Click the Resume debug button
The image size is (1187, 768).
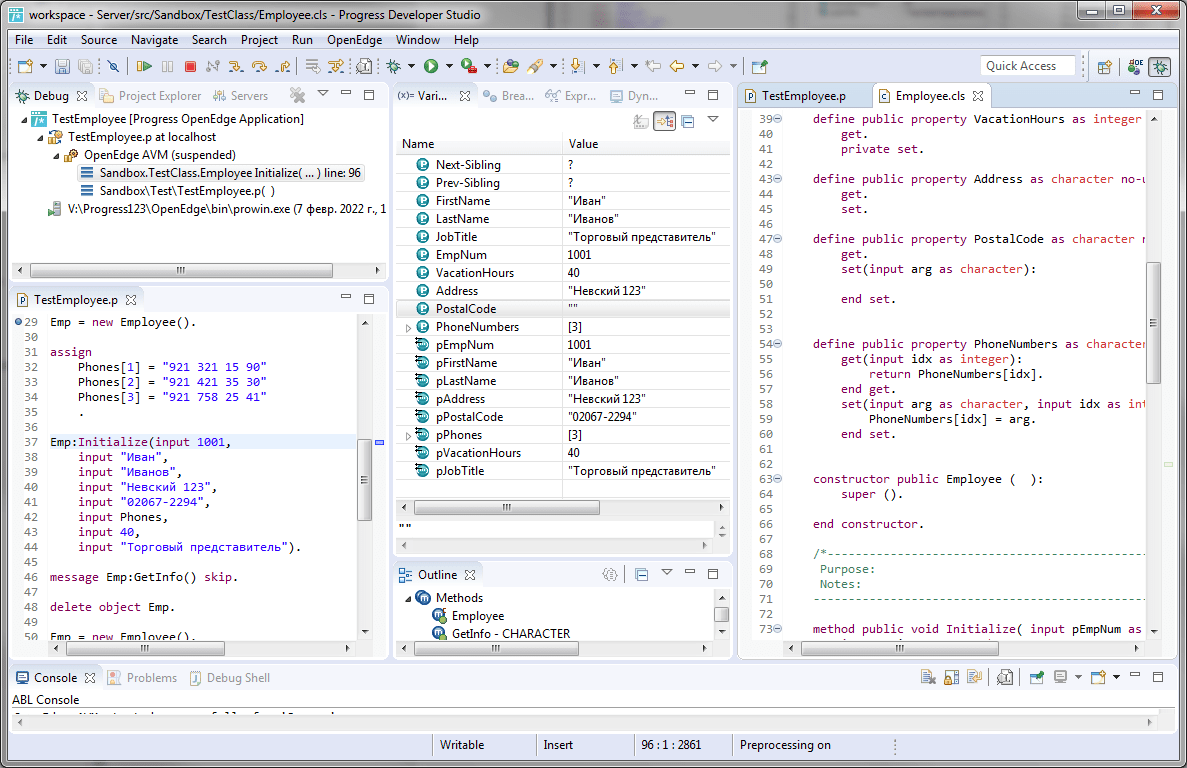coord(143,67)
